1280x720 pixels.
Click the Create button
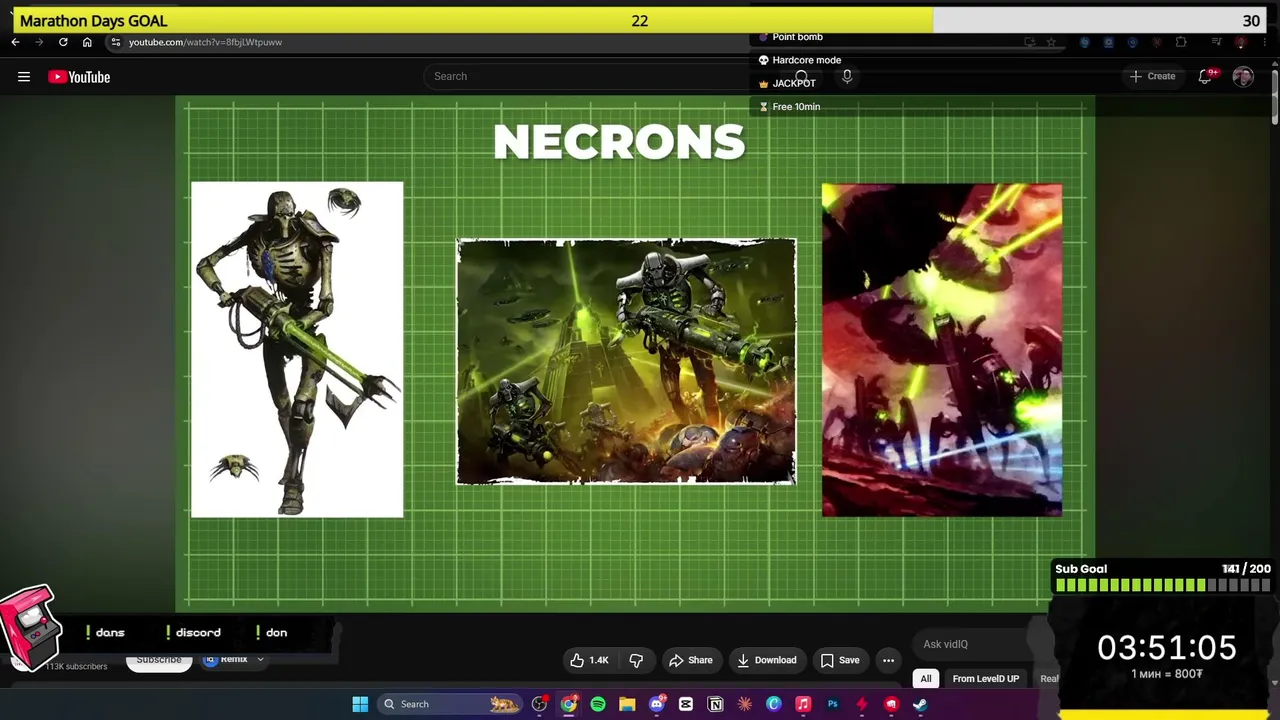point(1153,76)
